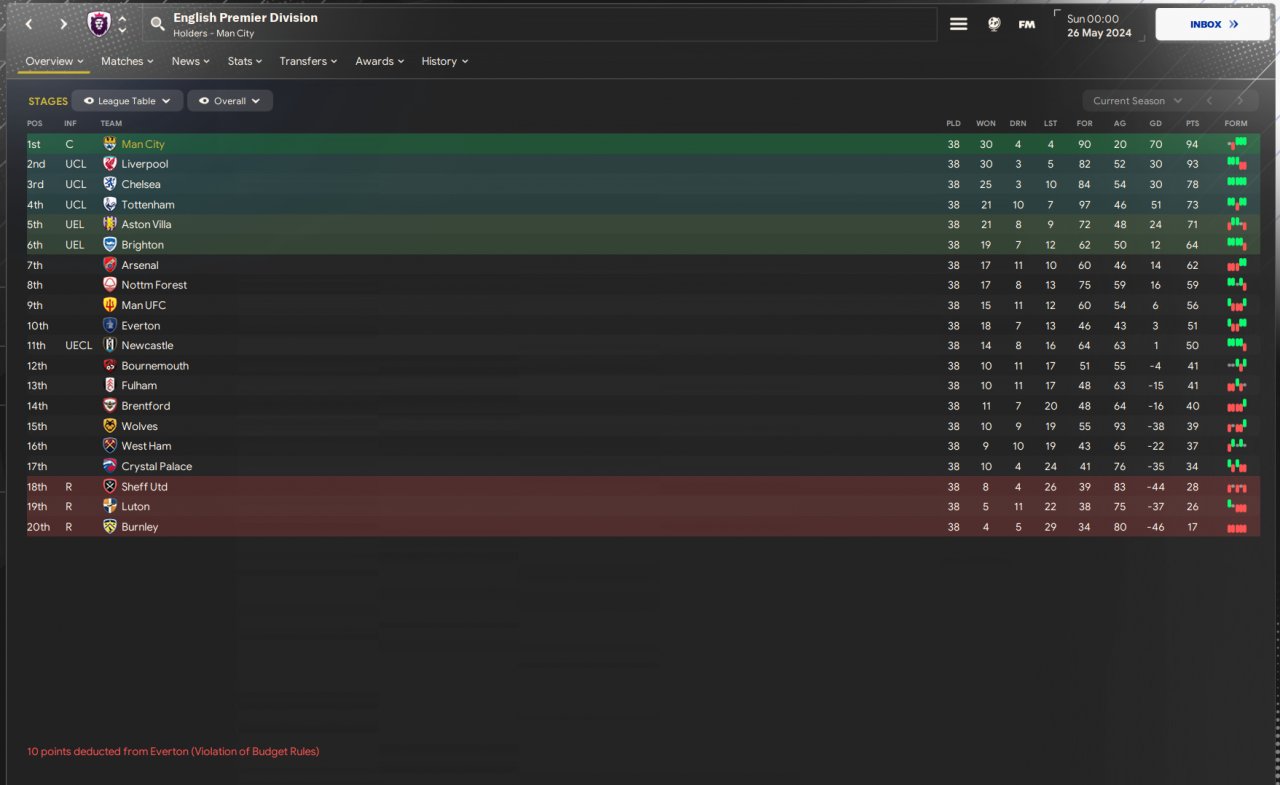Open the Arsenal team link

pyautogui.click(x=140, y=265)
